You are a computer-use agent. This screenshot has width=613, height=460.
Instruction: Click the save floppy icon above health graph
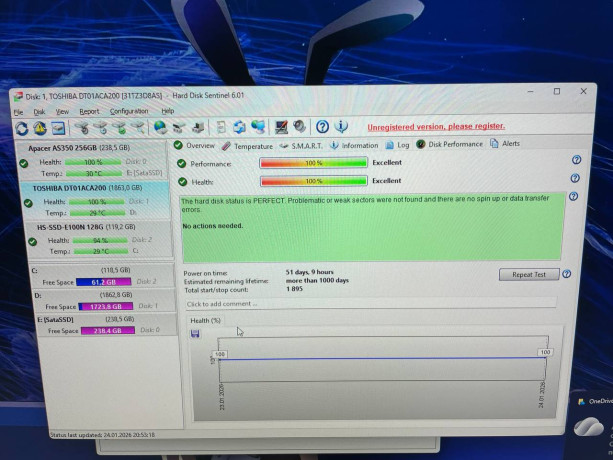(195, 333)
